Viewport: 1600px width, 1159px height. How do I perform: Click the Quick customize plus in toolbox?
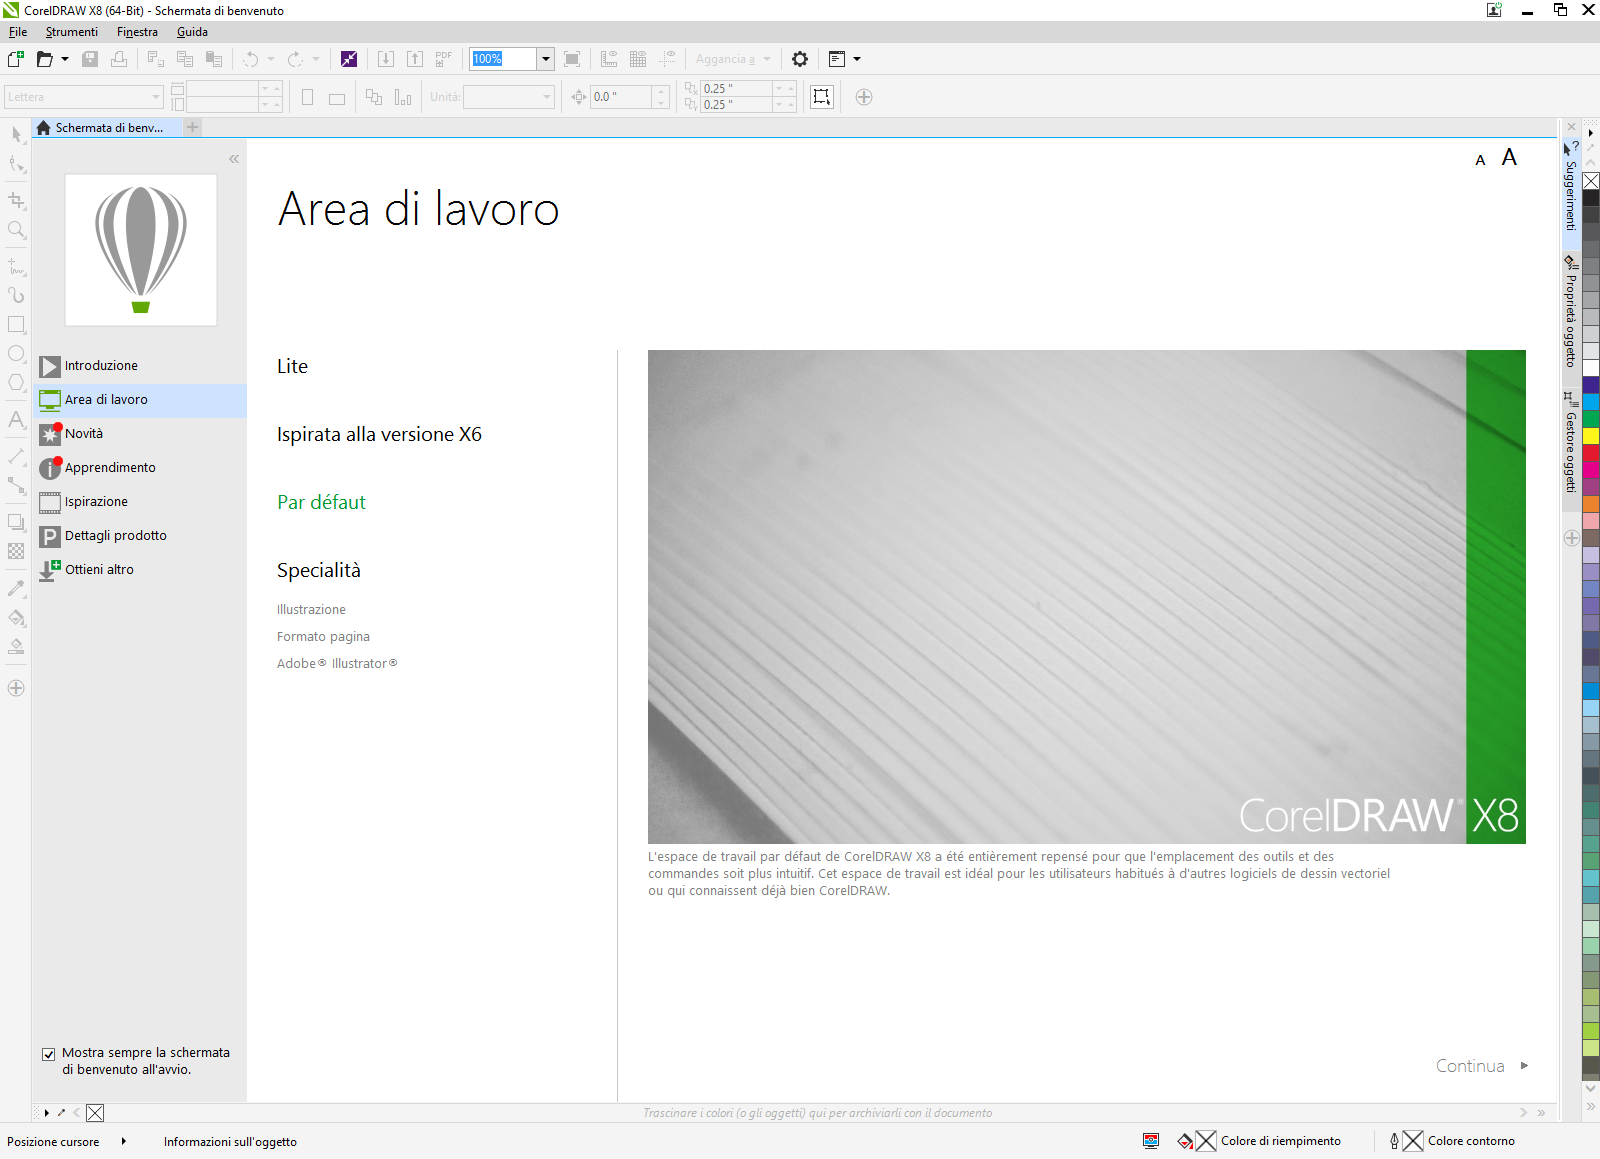[16, 688]
